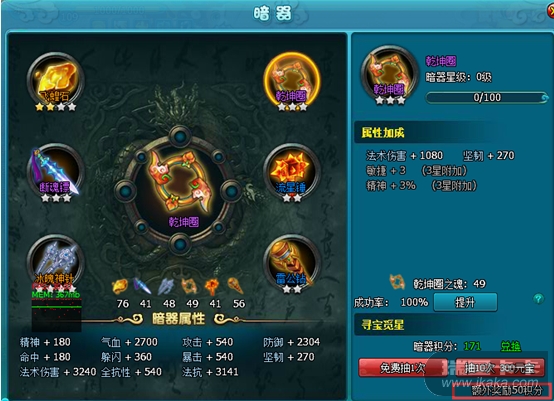The height and width of the screenshot is (401, 554).
Task: Click the central 乾坤圈 weapon display
Action: point(179,191)
